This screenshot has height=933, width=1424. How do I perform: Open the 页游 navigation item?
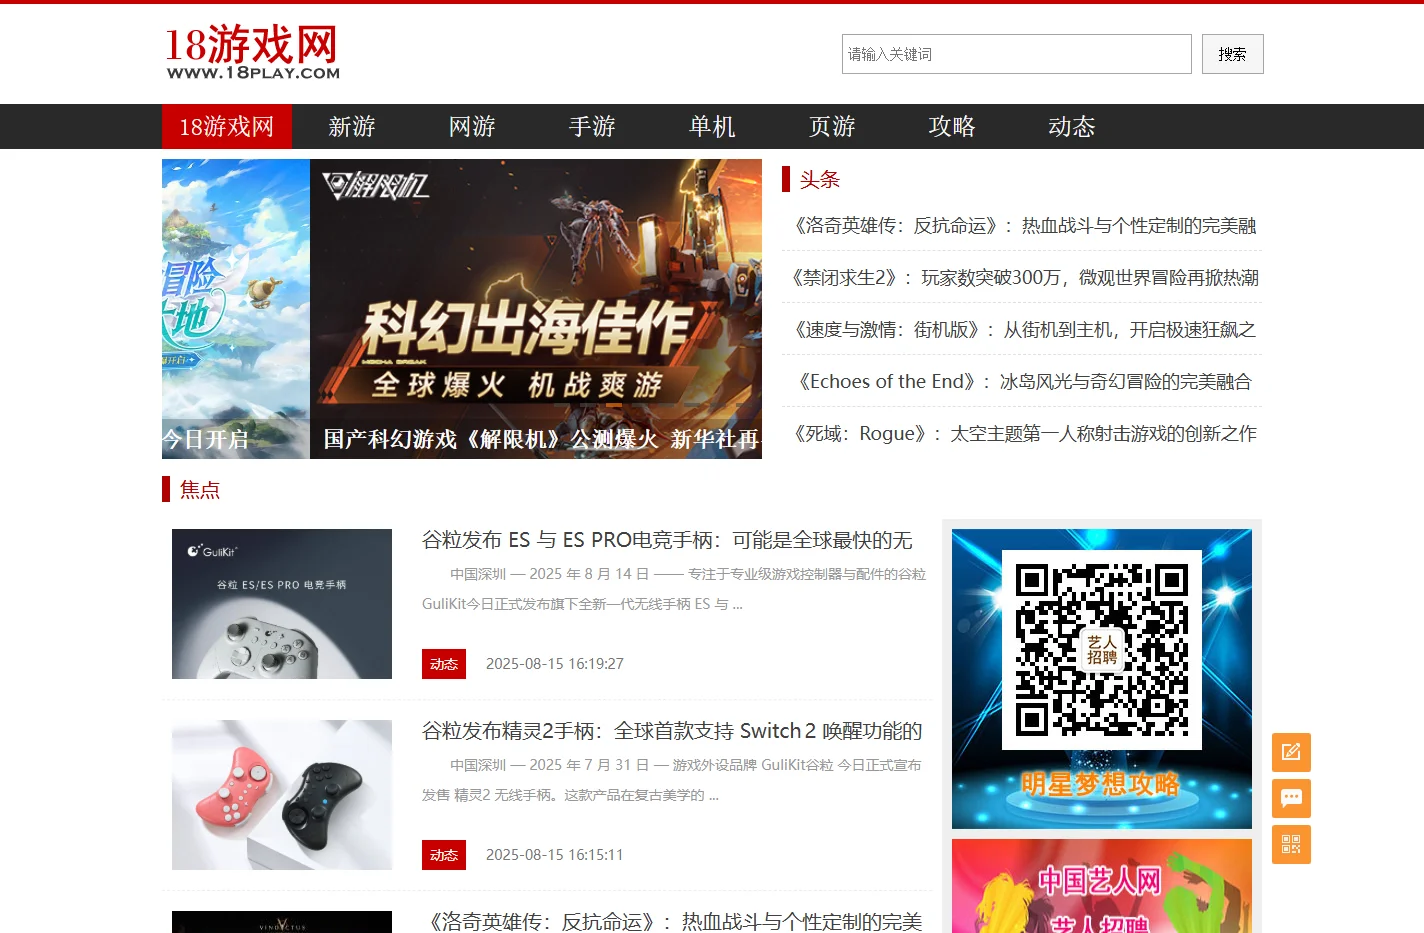pyautogui.click(x=832, y=126)
